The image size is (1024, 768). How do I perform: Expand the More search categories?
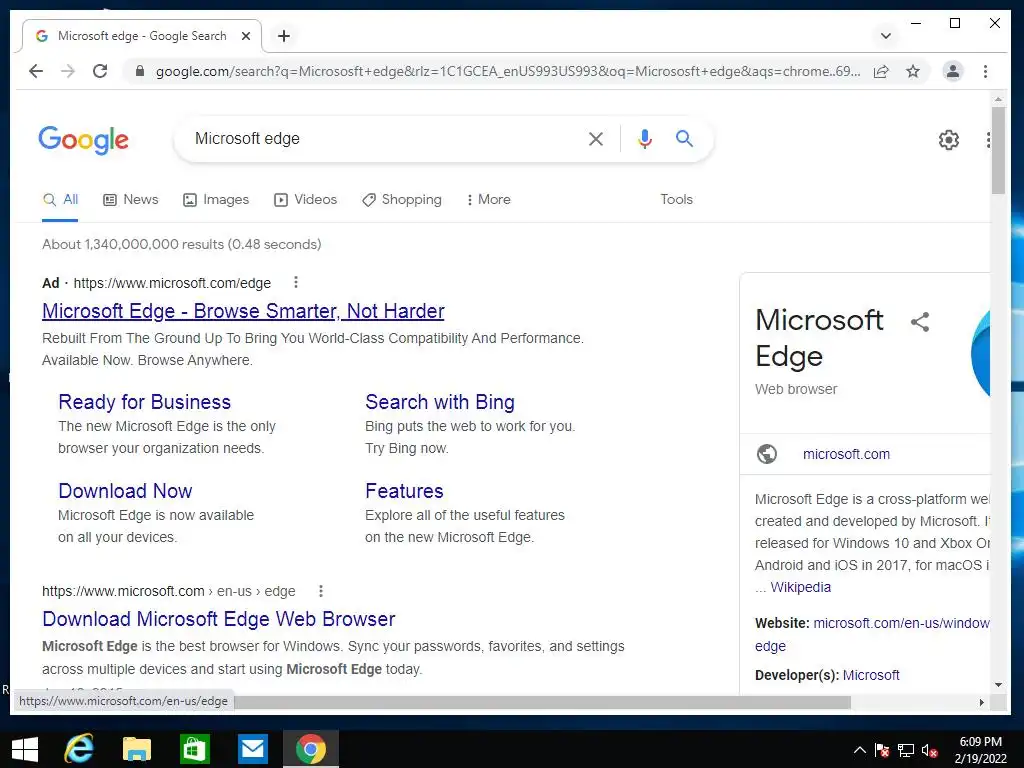point(488,200)
